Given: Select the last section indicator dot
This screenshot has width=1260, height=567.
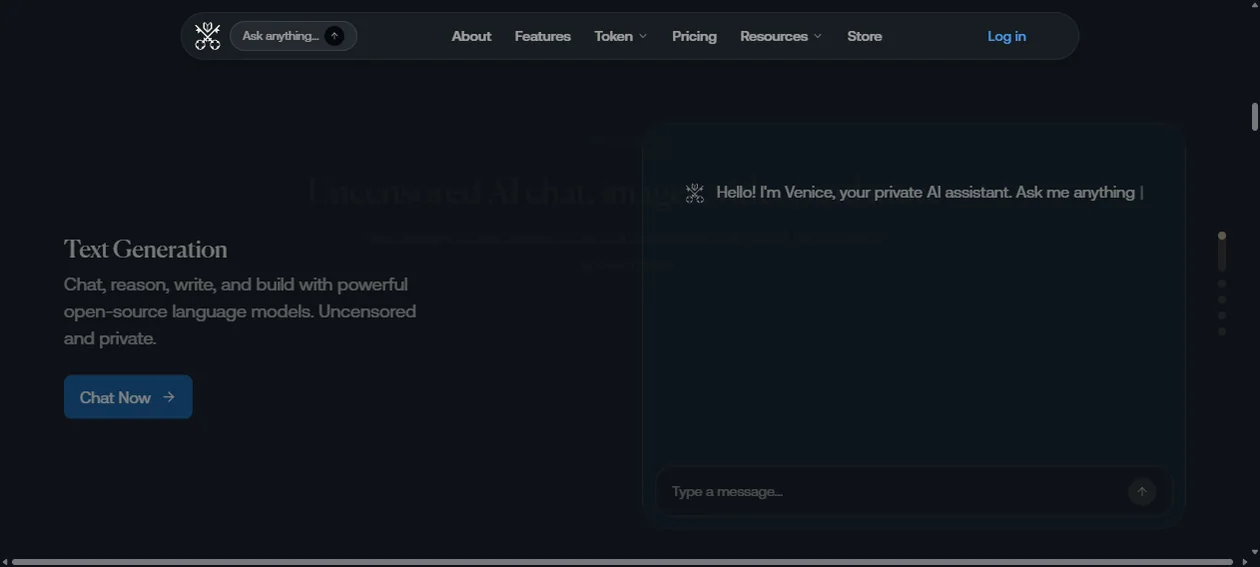Looking at the screenshot, I should (1222, 331).
